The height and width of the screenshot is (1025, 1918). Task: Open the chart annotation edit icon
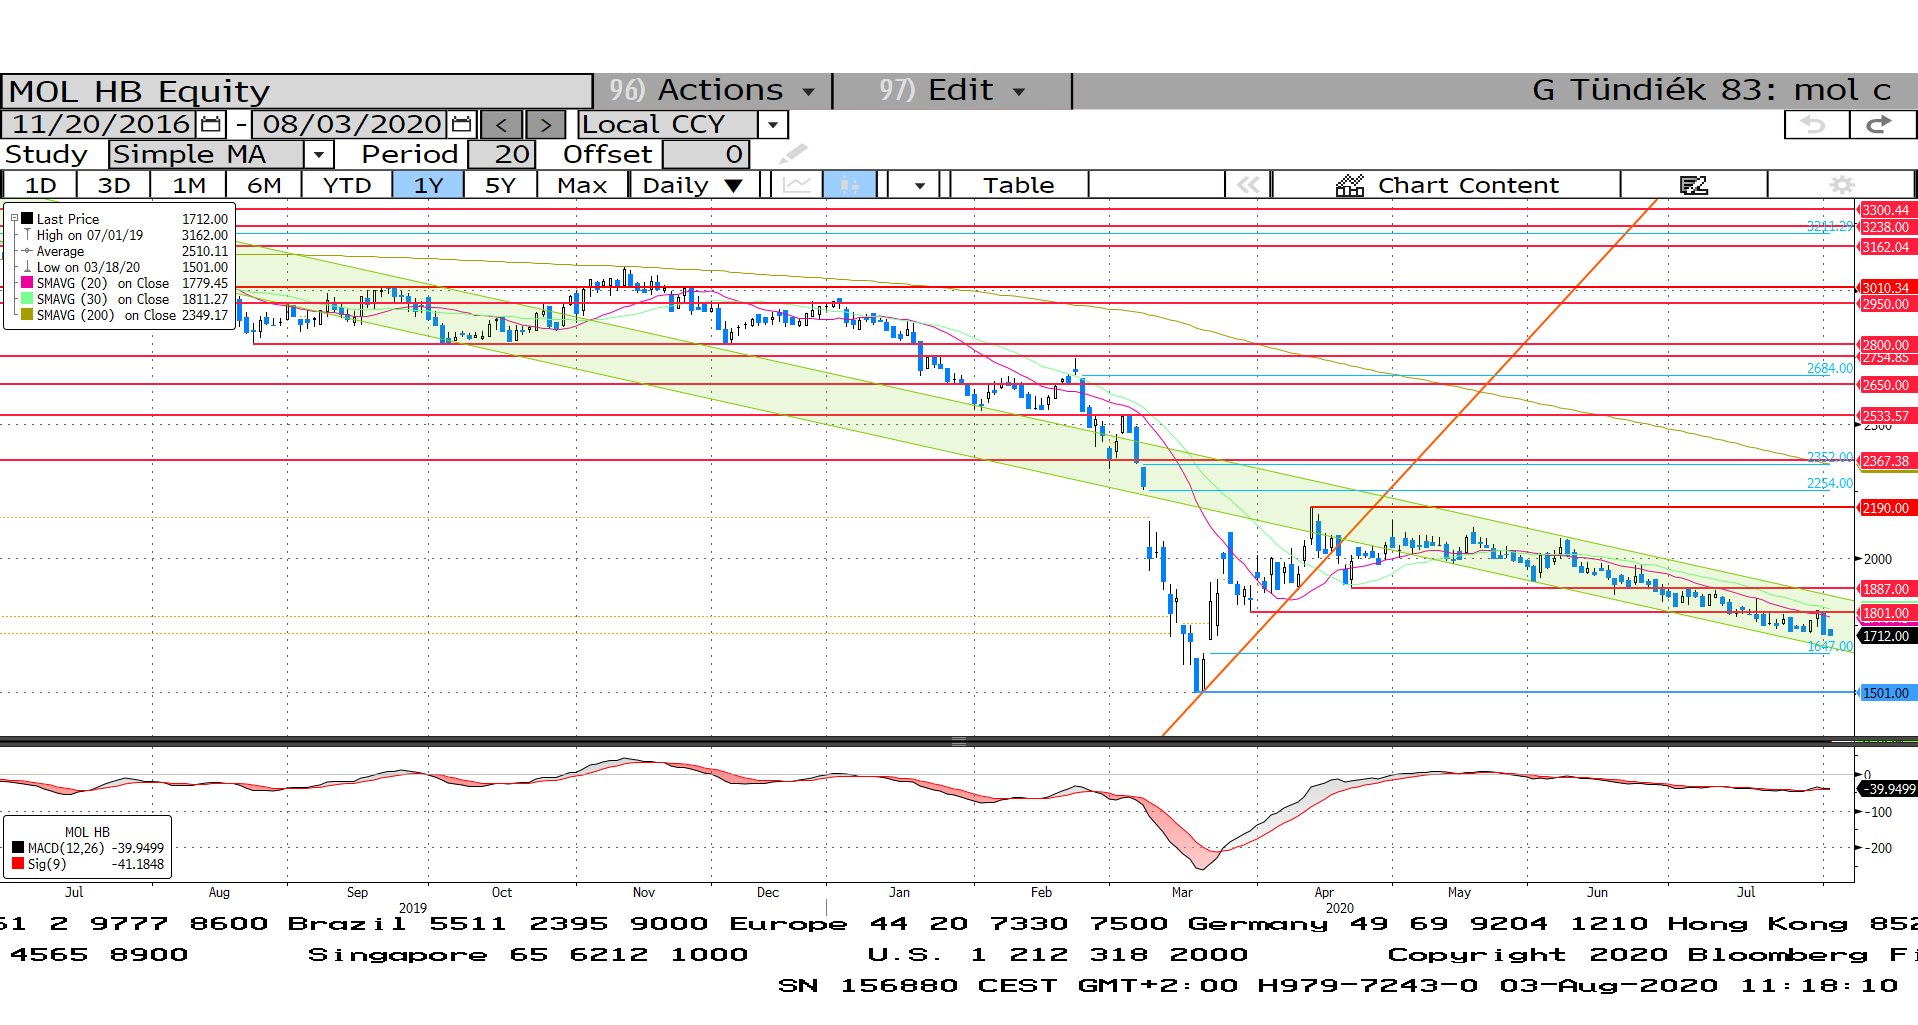[1694, 185]
